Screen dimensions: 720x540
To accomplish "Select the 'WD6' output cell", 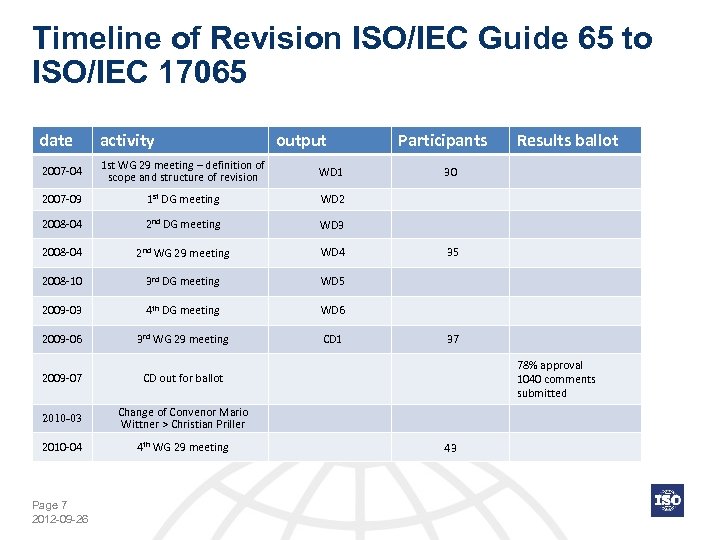I will (x=330, y=310).
